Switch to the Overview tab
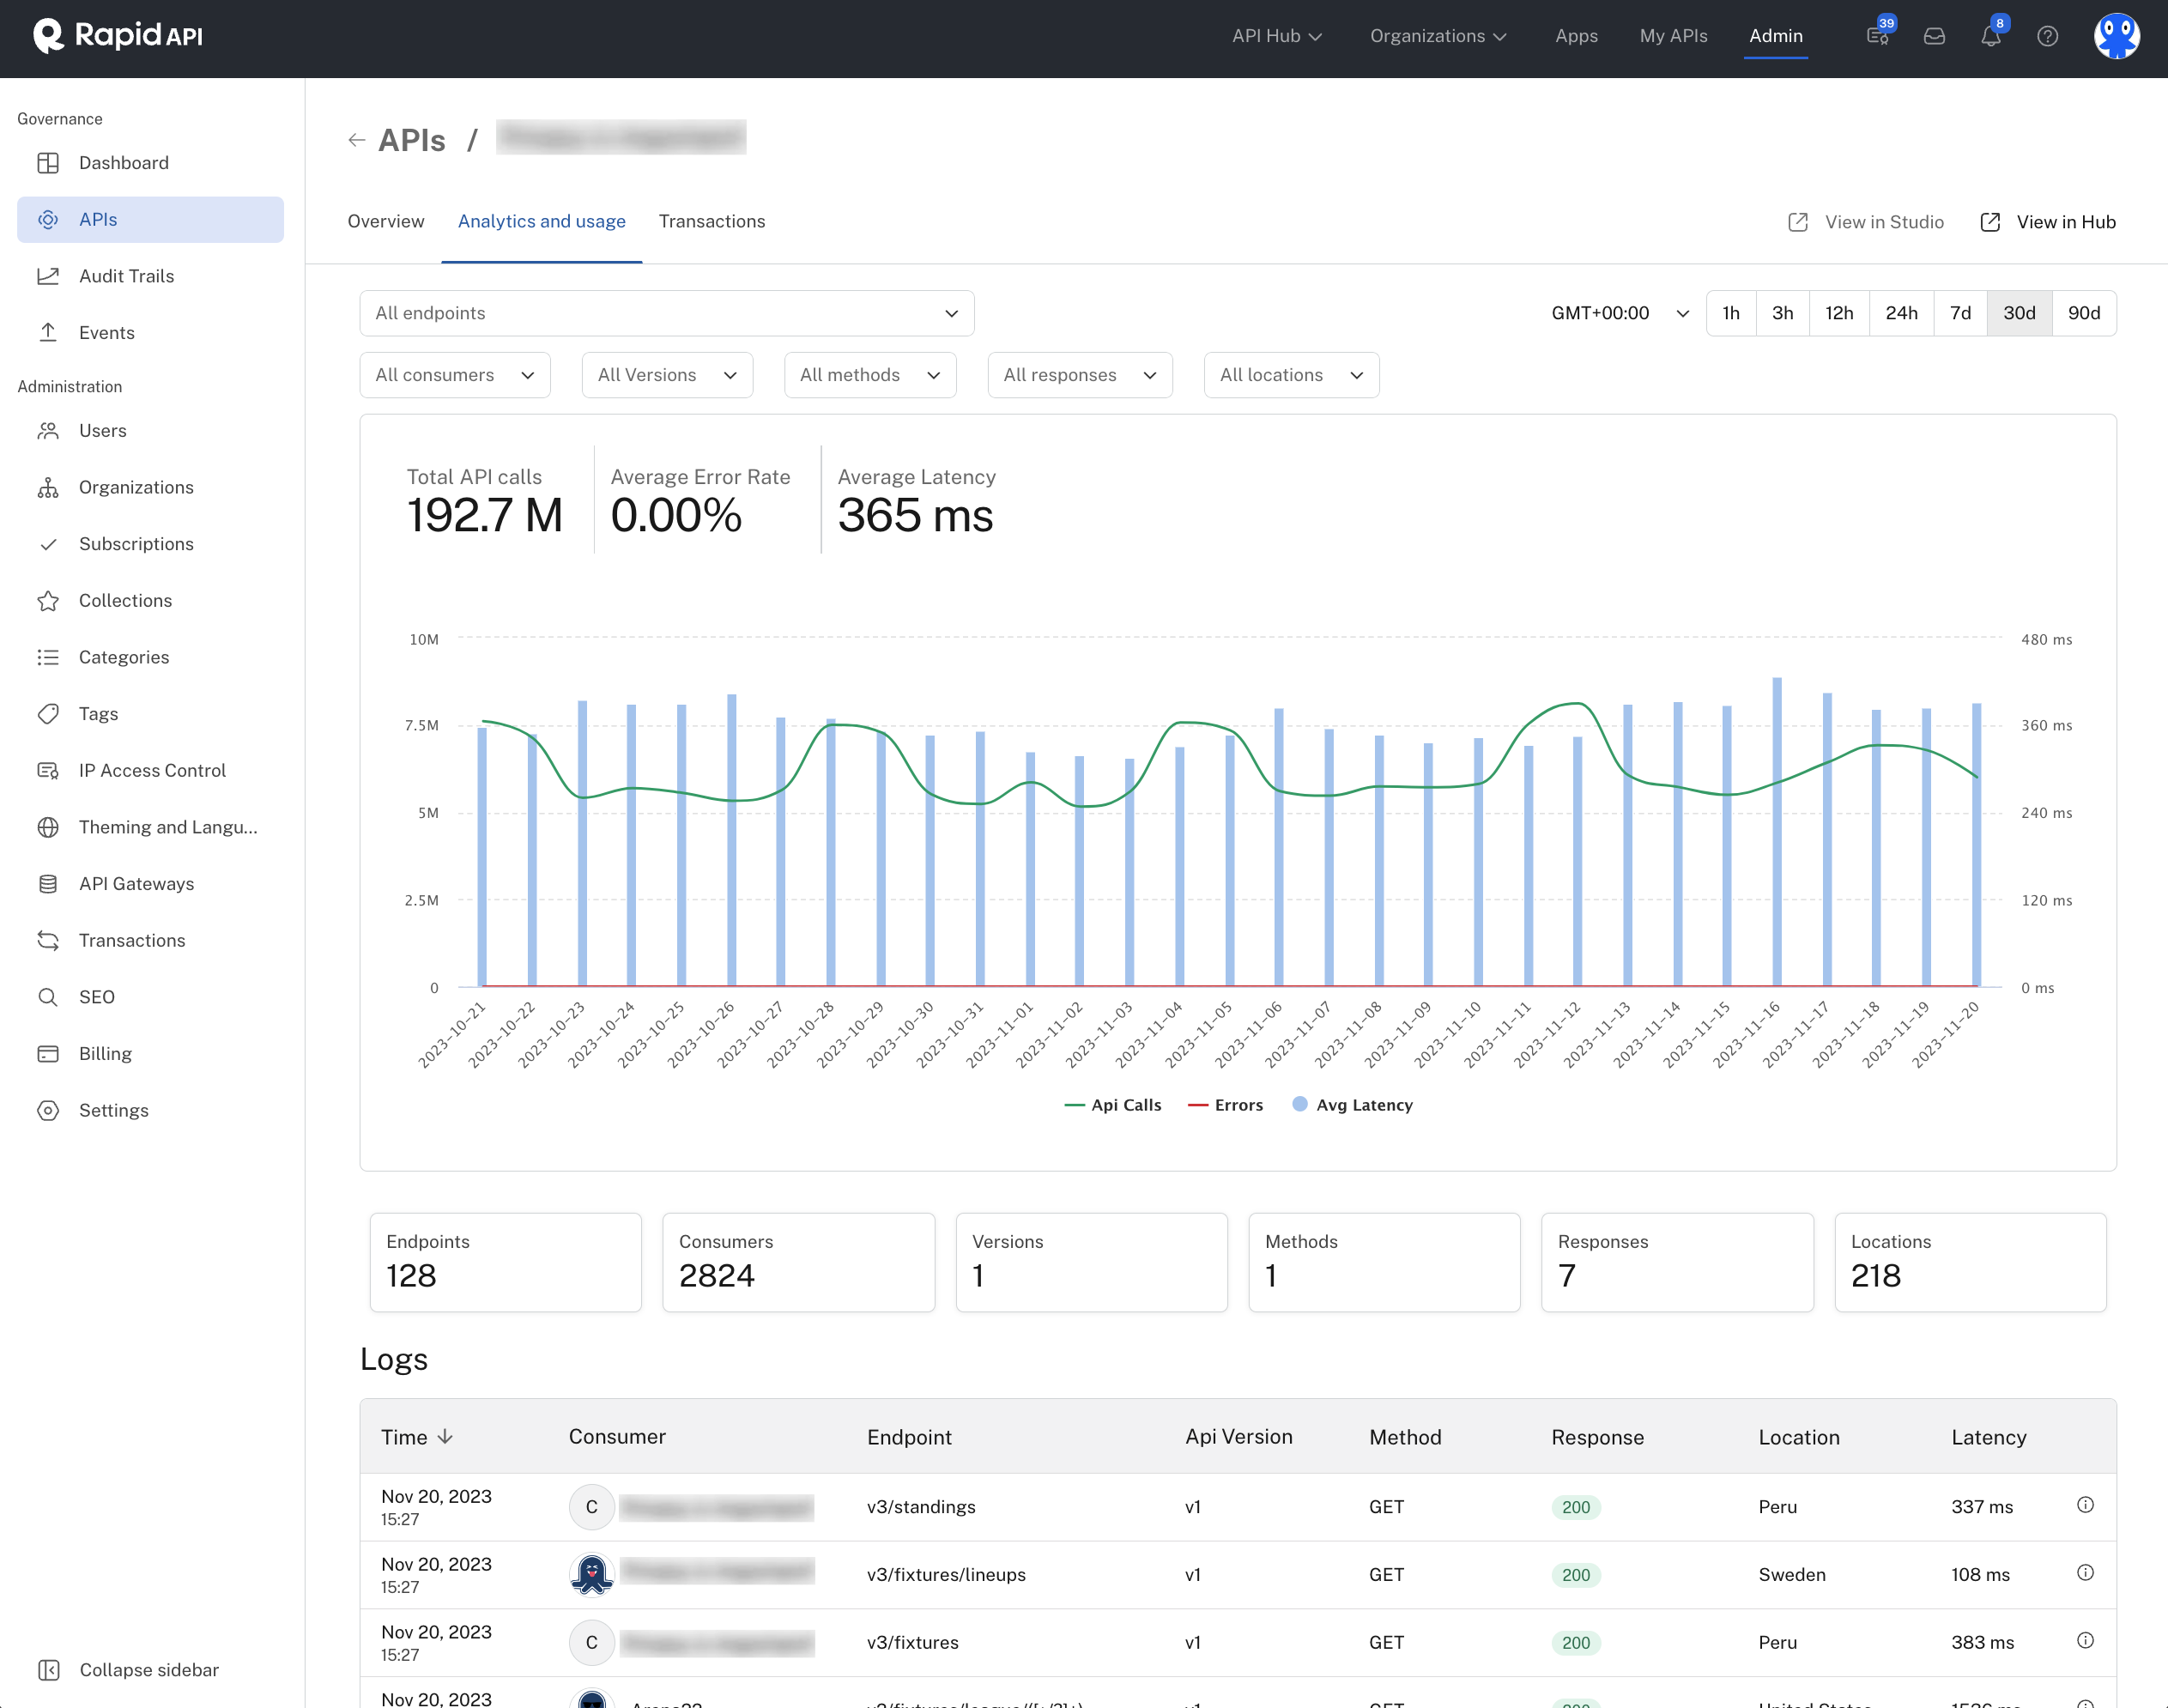 [x=385, y=220]
